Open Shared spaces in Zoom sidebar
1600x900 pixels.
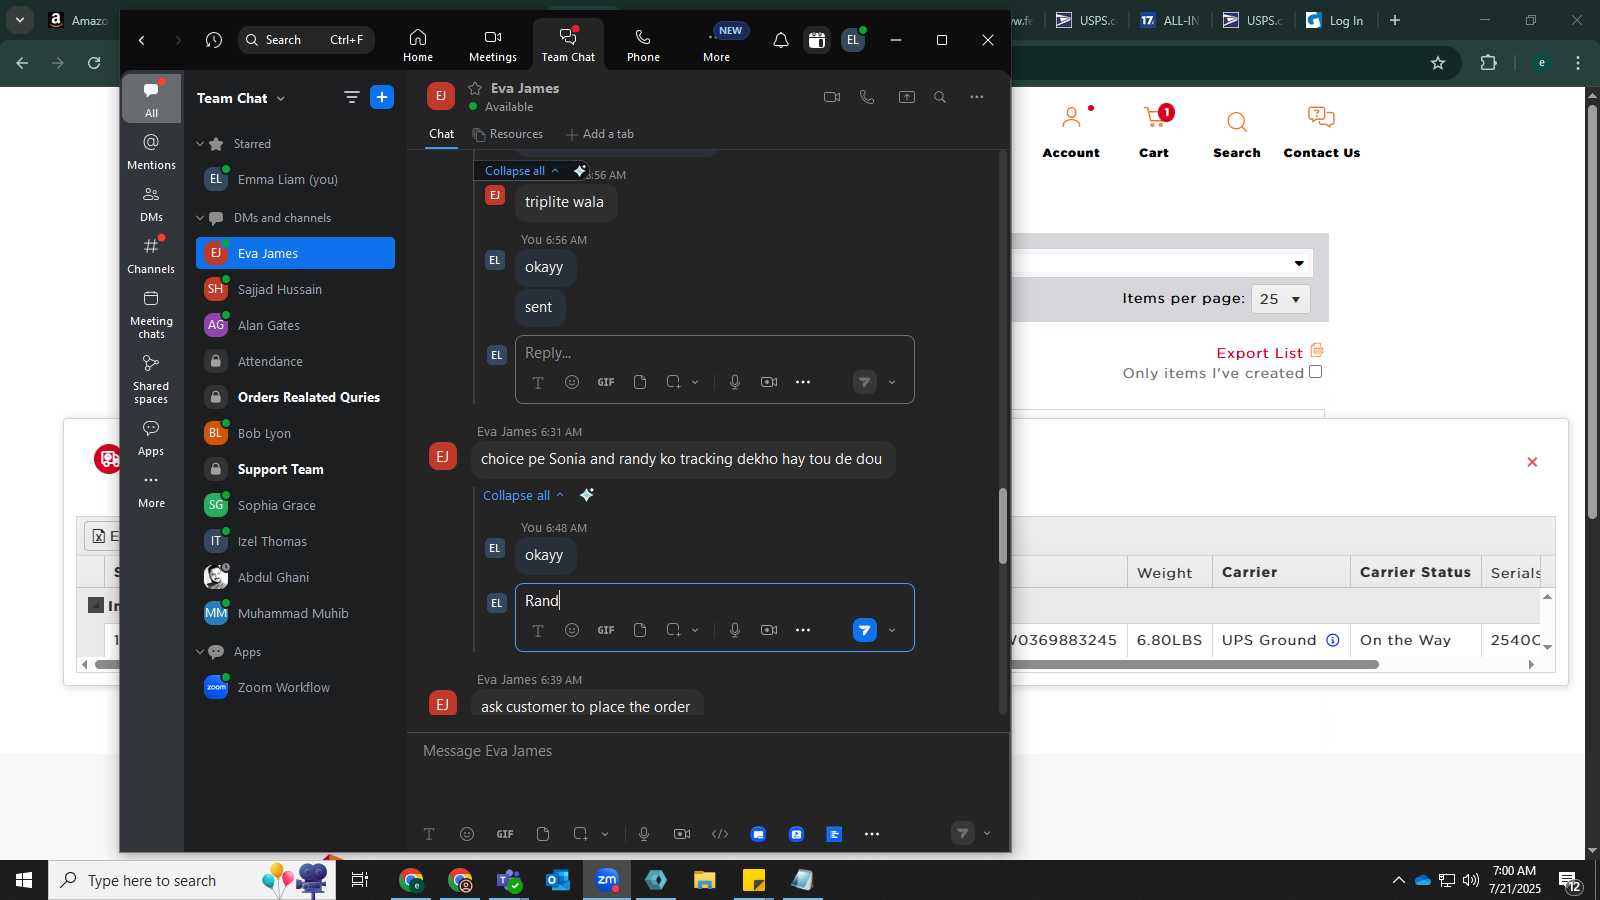coord(151,380)
